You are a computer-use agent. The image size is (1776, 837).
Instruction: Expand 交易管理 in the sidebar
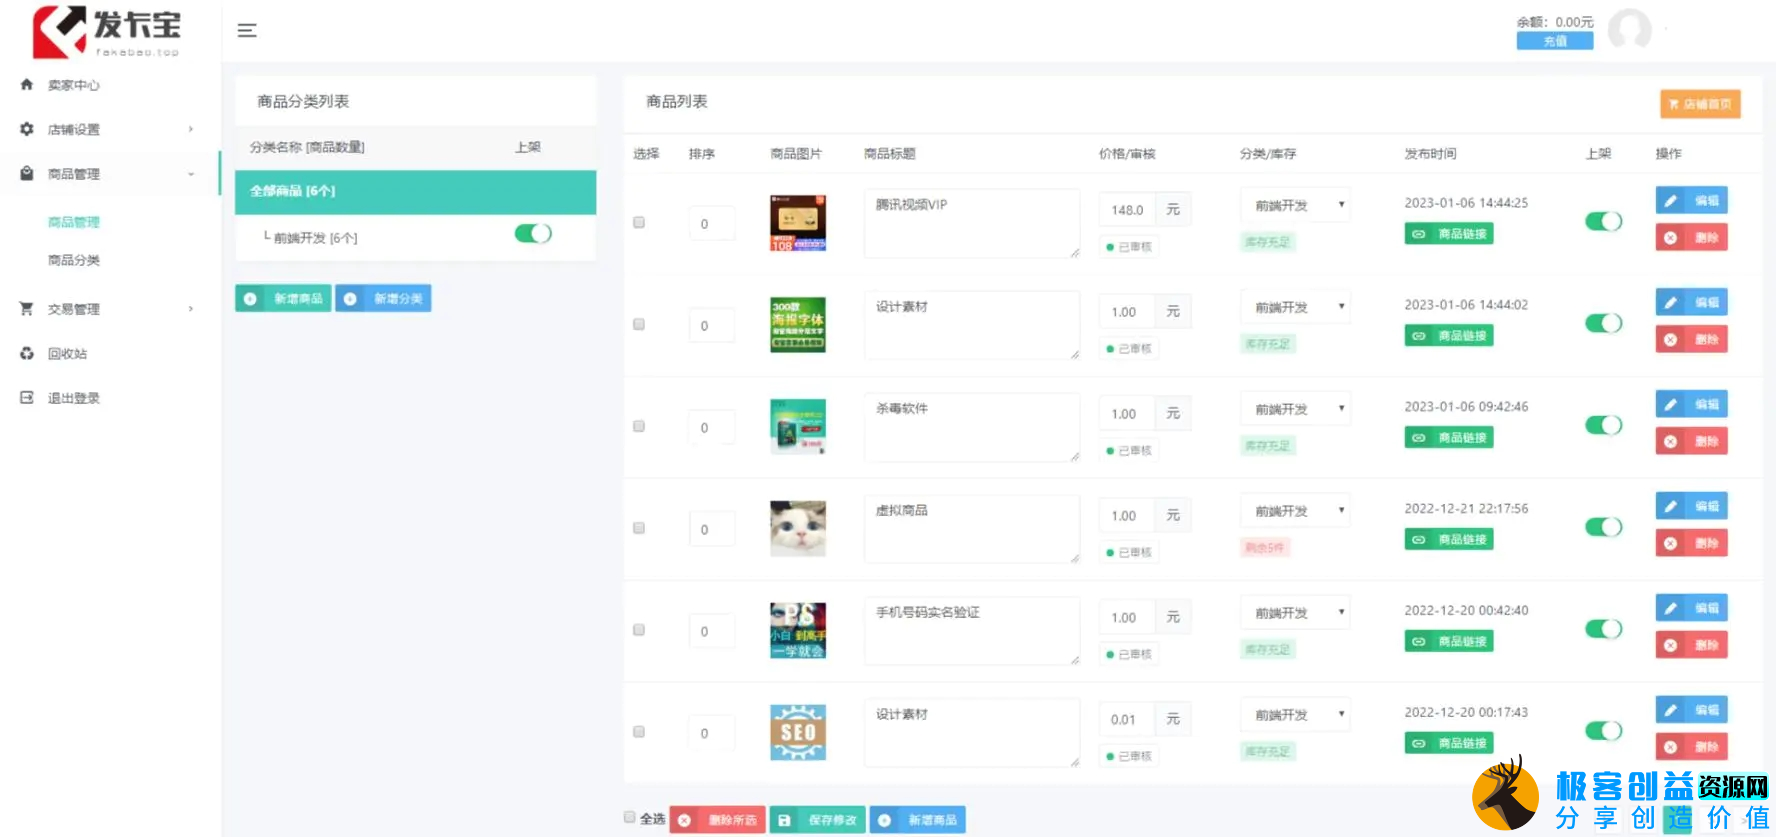point(106,309)
